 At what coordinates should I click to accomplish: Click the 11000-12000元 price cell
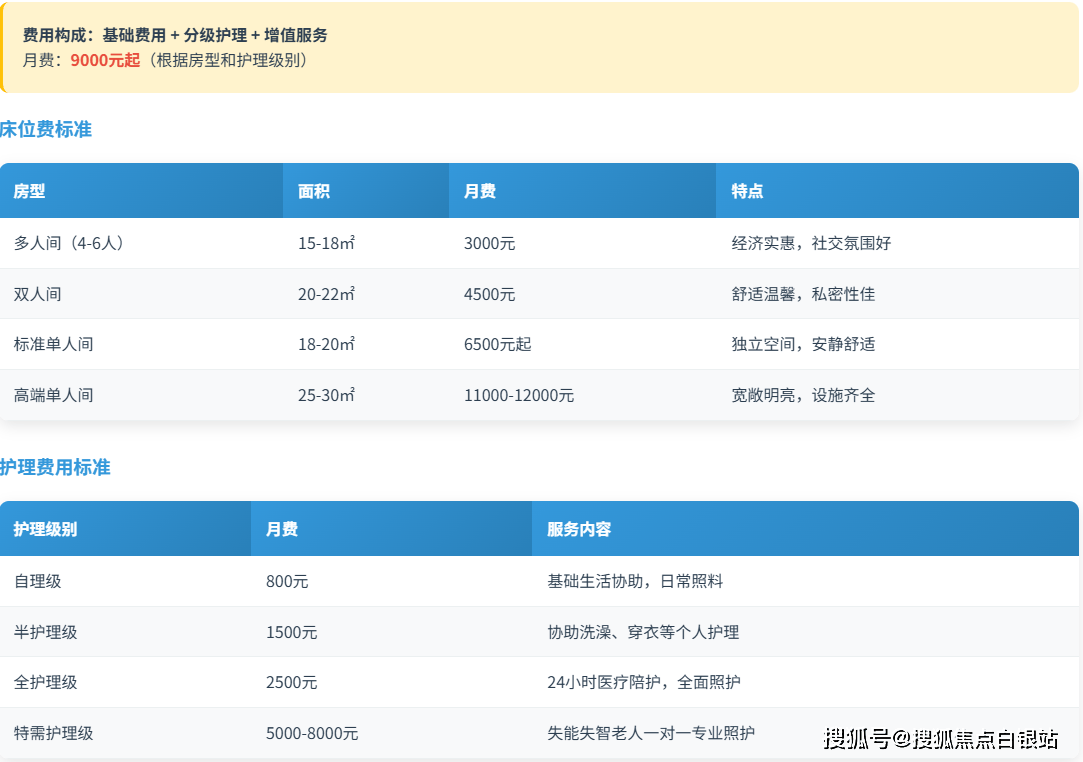click(x=519, y=395)
